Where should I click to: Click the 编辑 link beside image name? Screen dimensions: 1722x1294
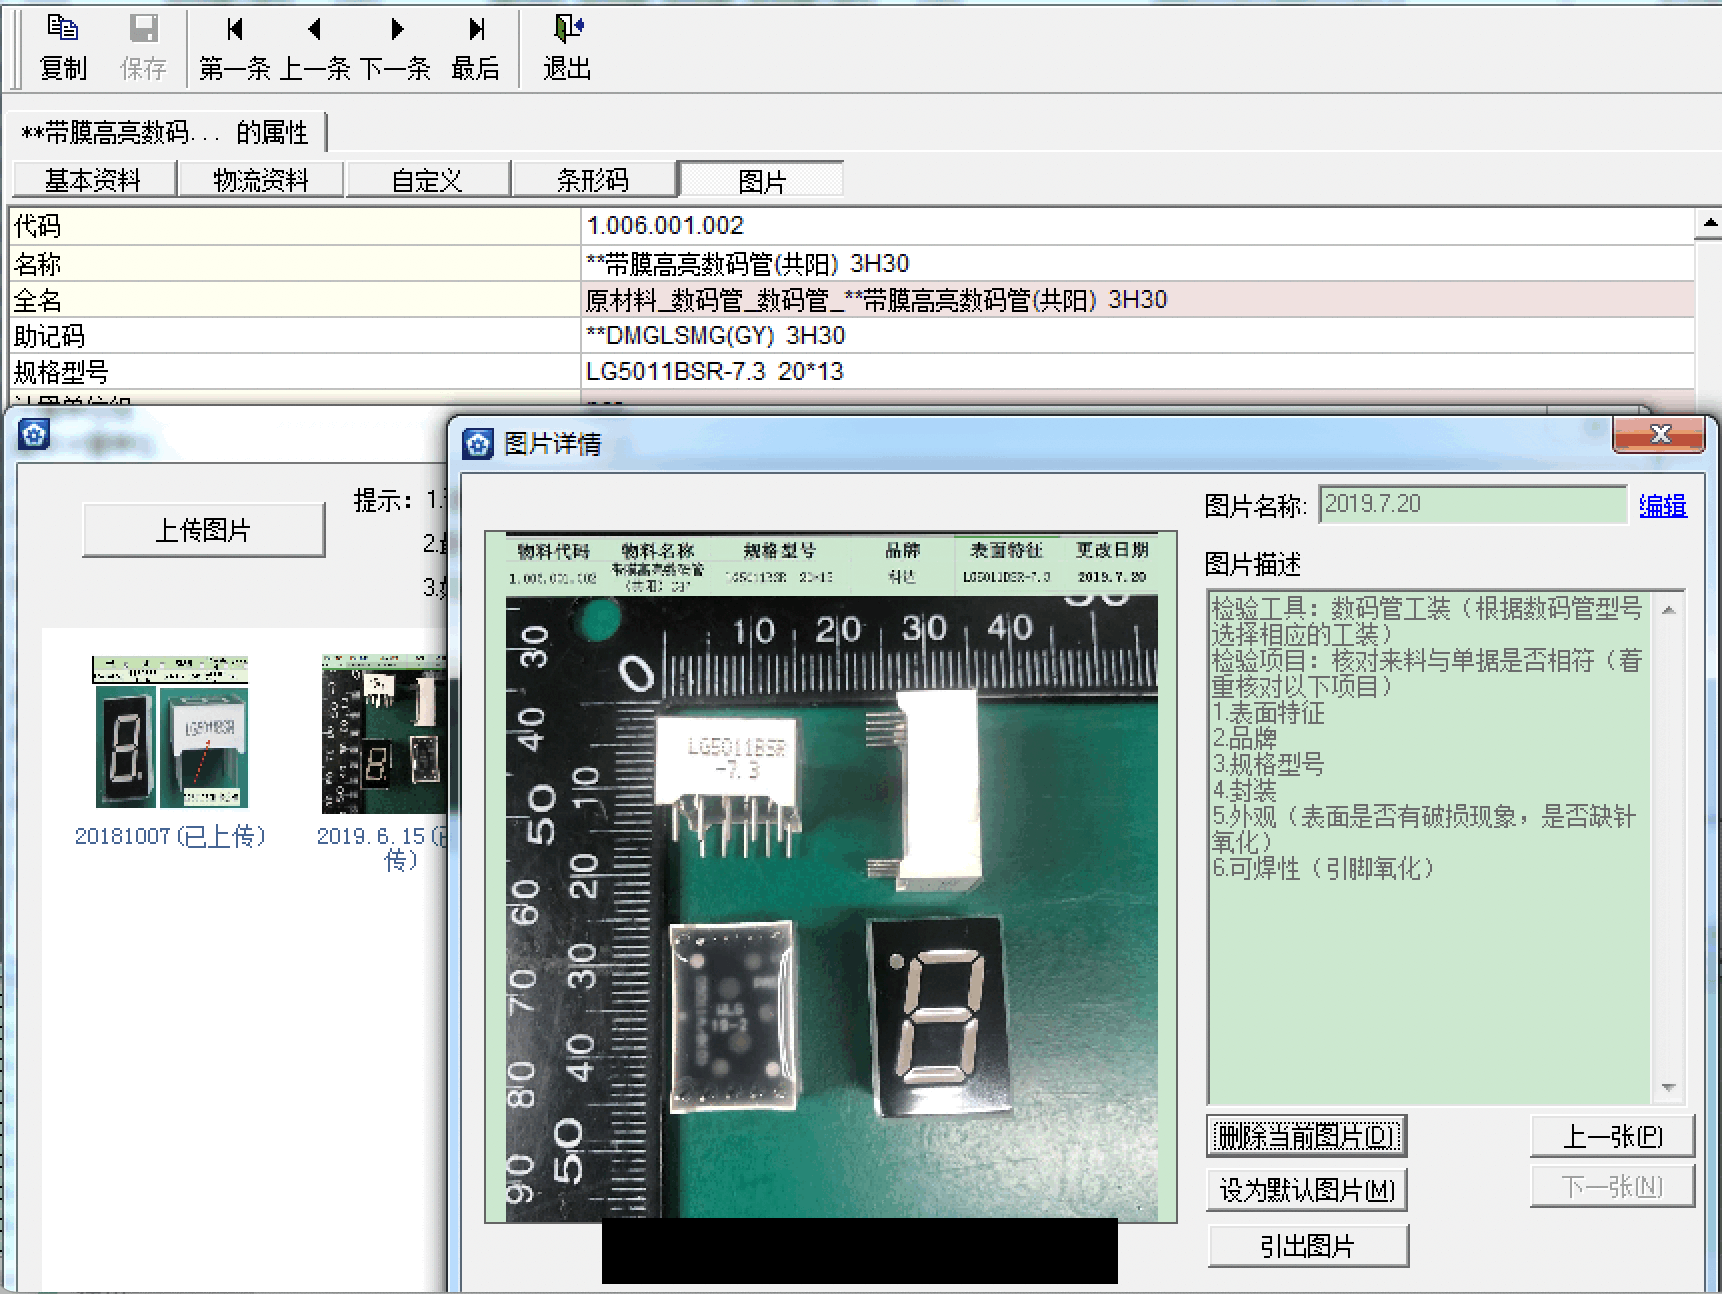coord(1662,506)
